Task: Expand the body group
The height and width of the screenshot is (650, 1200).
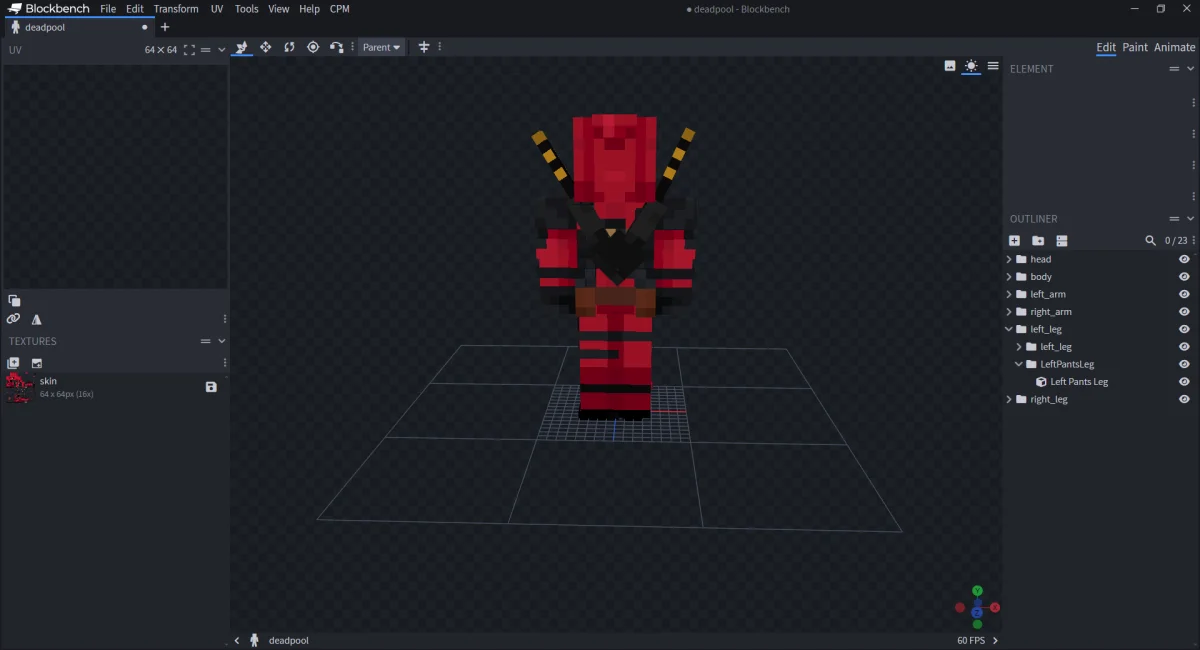Action: 1009,277
